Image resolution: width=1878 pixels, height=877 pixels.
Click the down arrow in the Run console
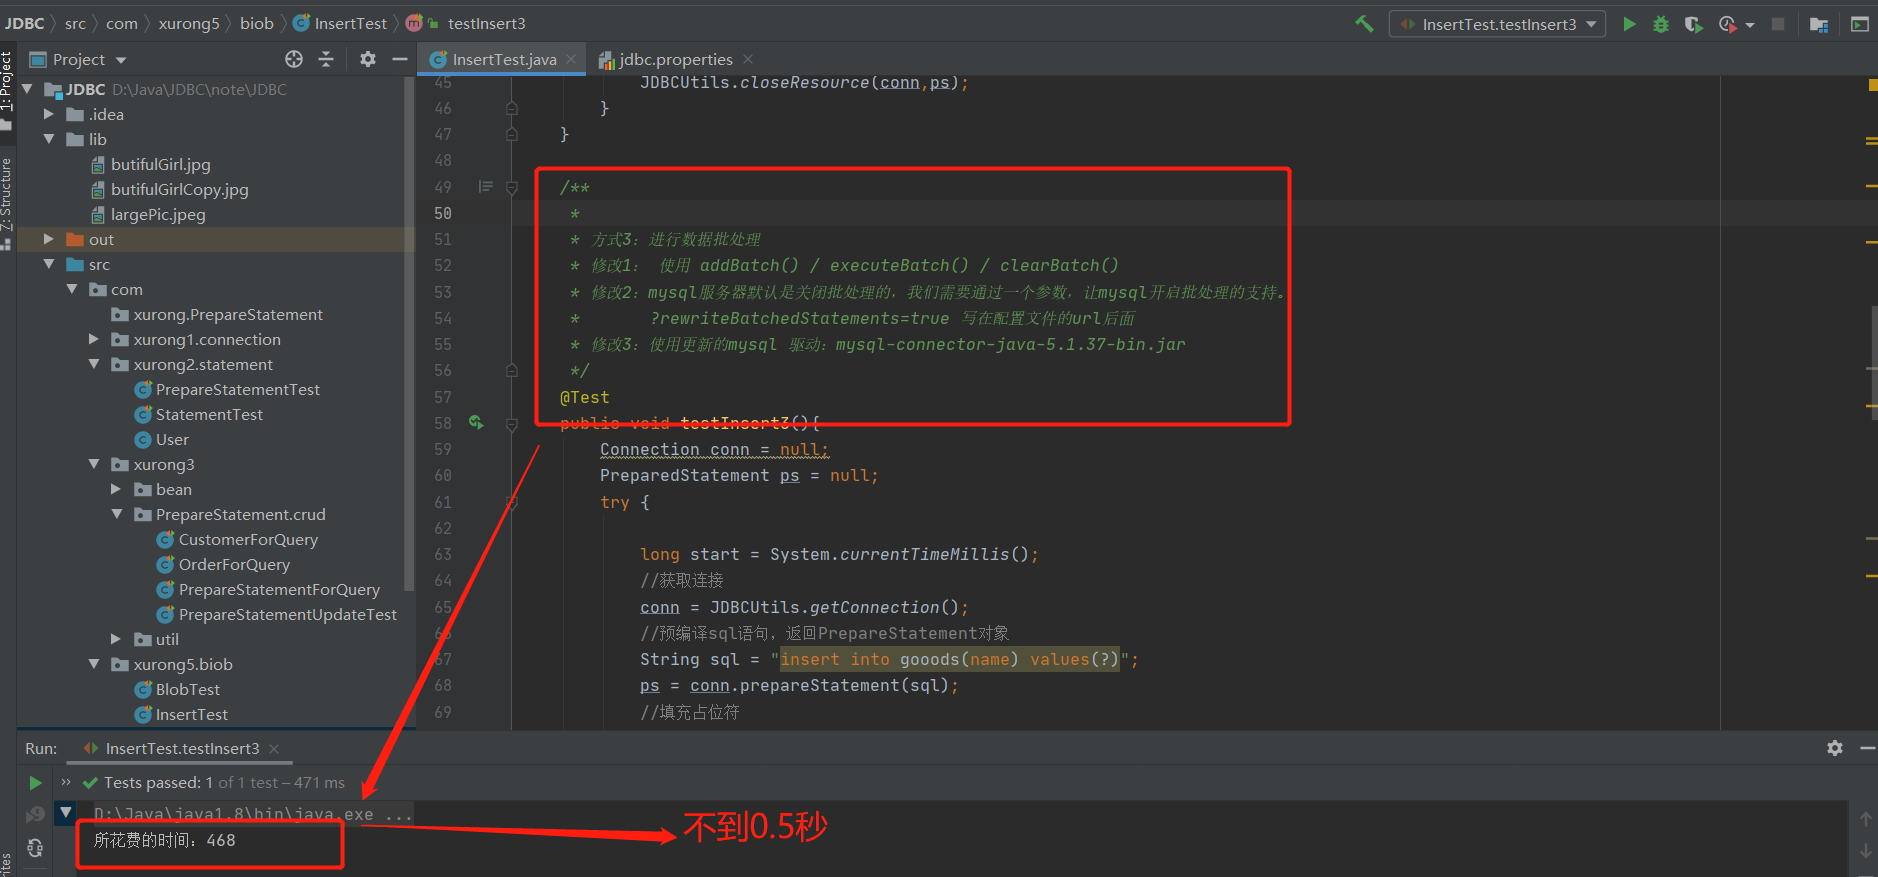point(1866,851)
